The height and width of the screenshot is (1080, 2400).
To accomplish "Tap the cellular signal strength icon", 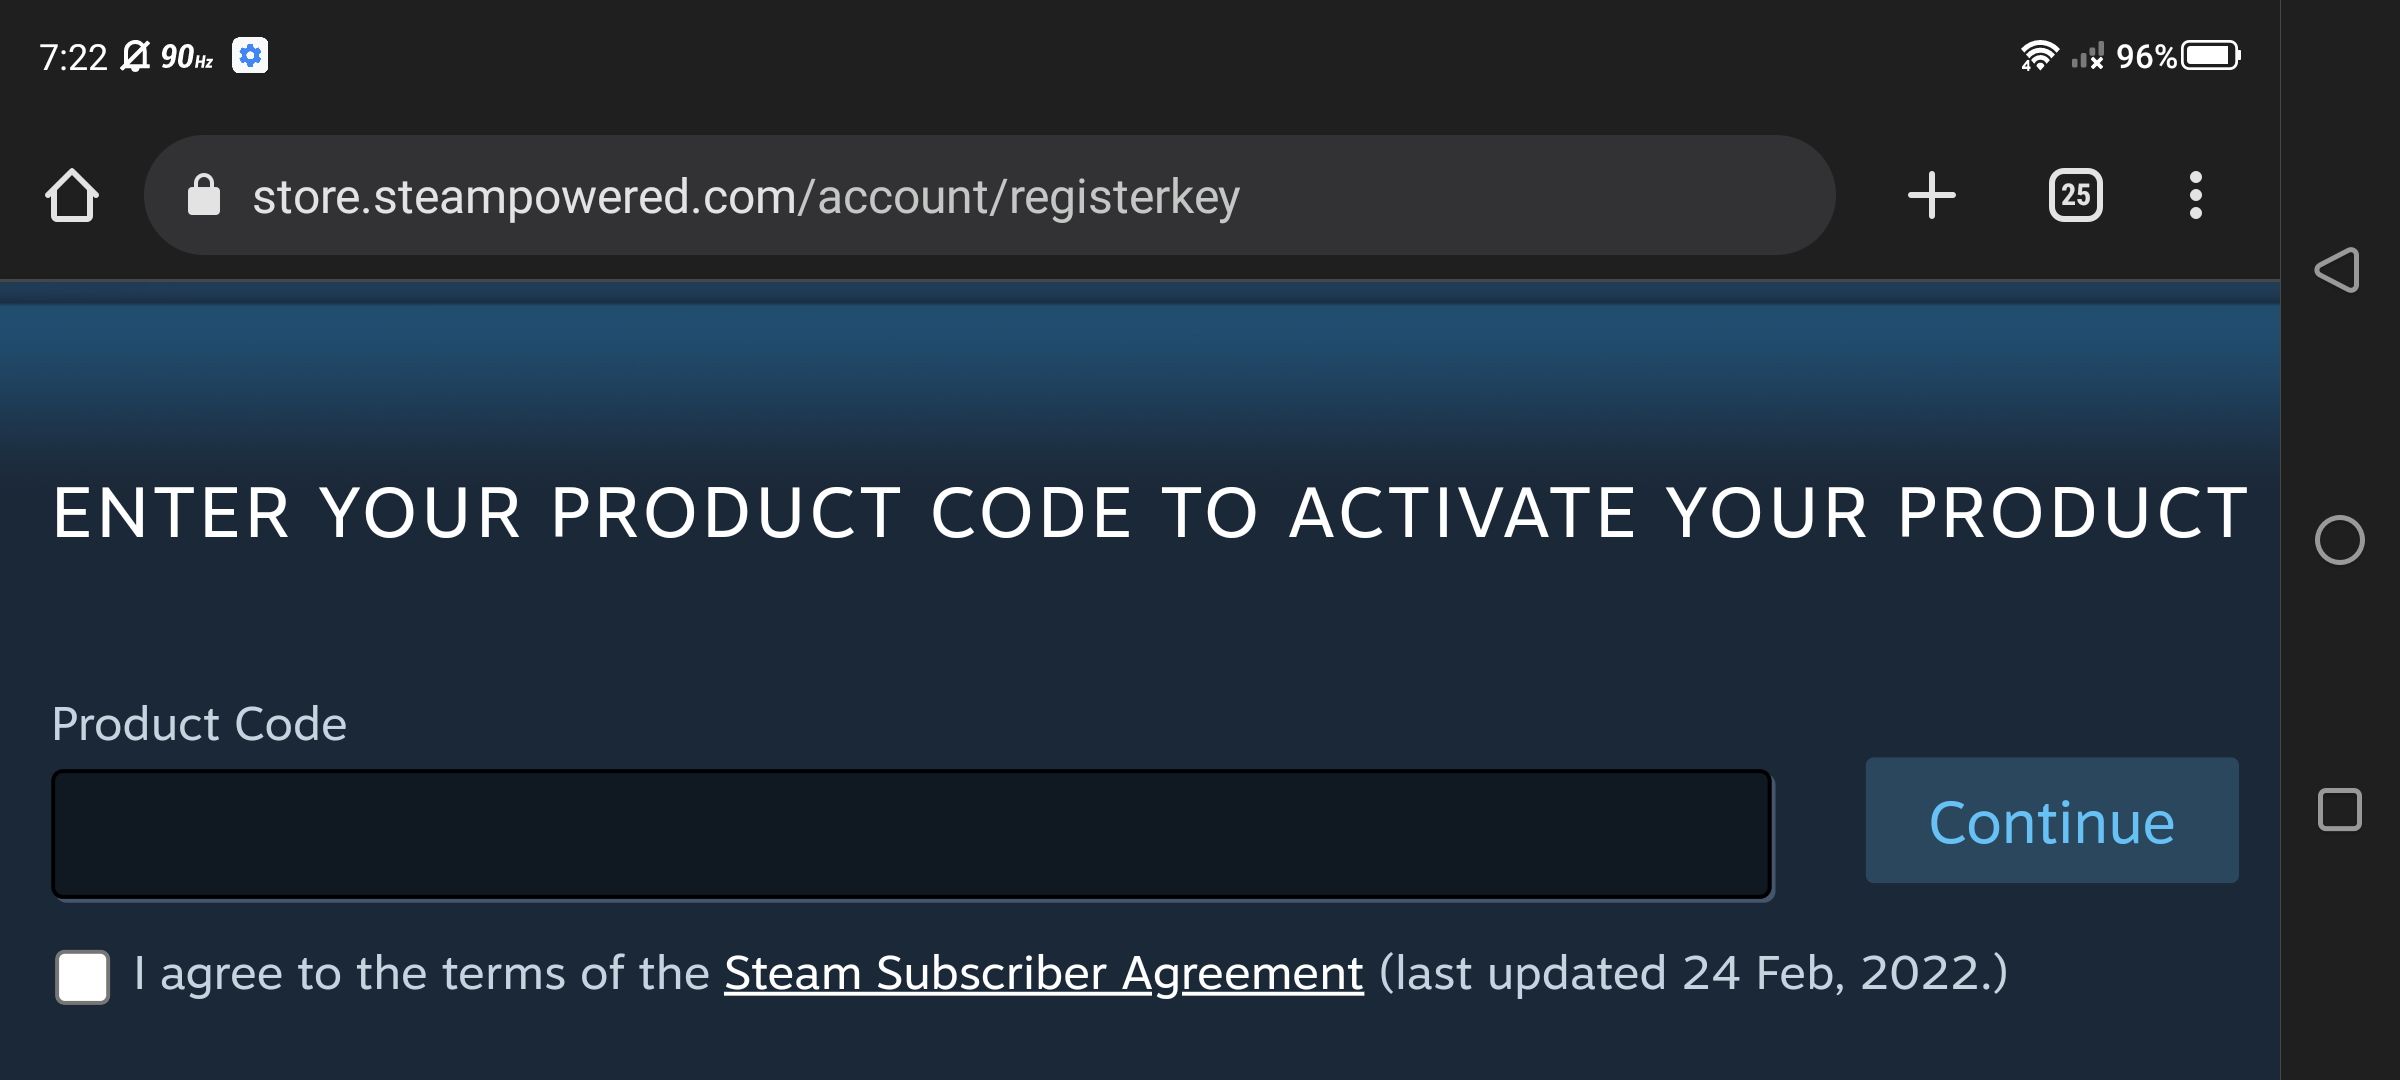I will (x=2088, y=56).
